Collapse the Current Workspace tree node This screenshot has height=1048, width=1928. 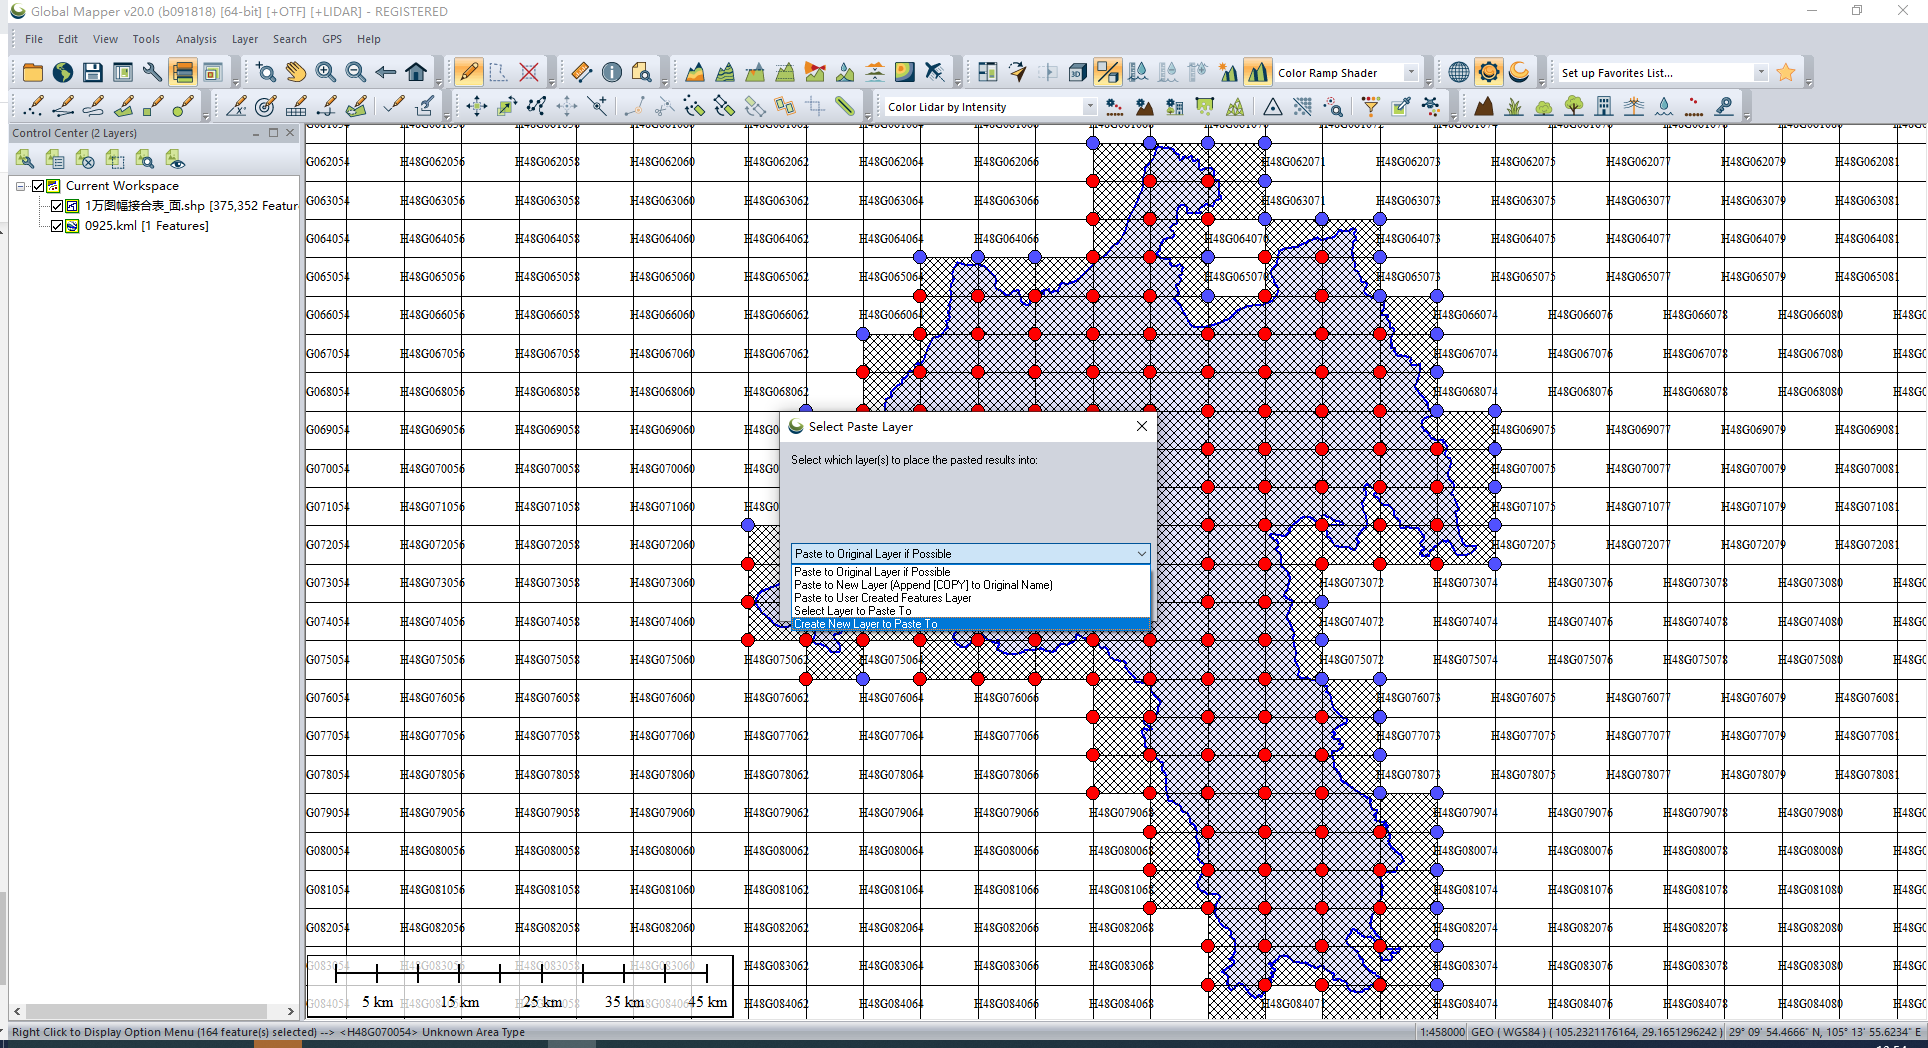coord(20,186)
